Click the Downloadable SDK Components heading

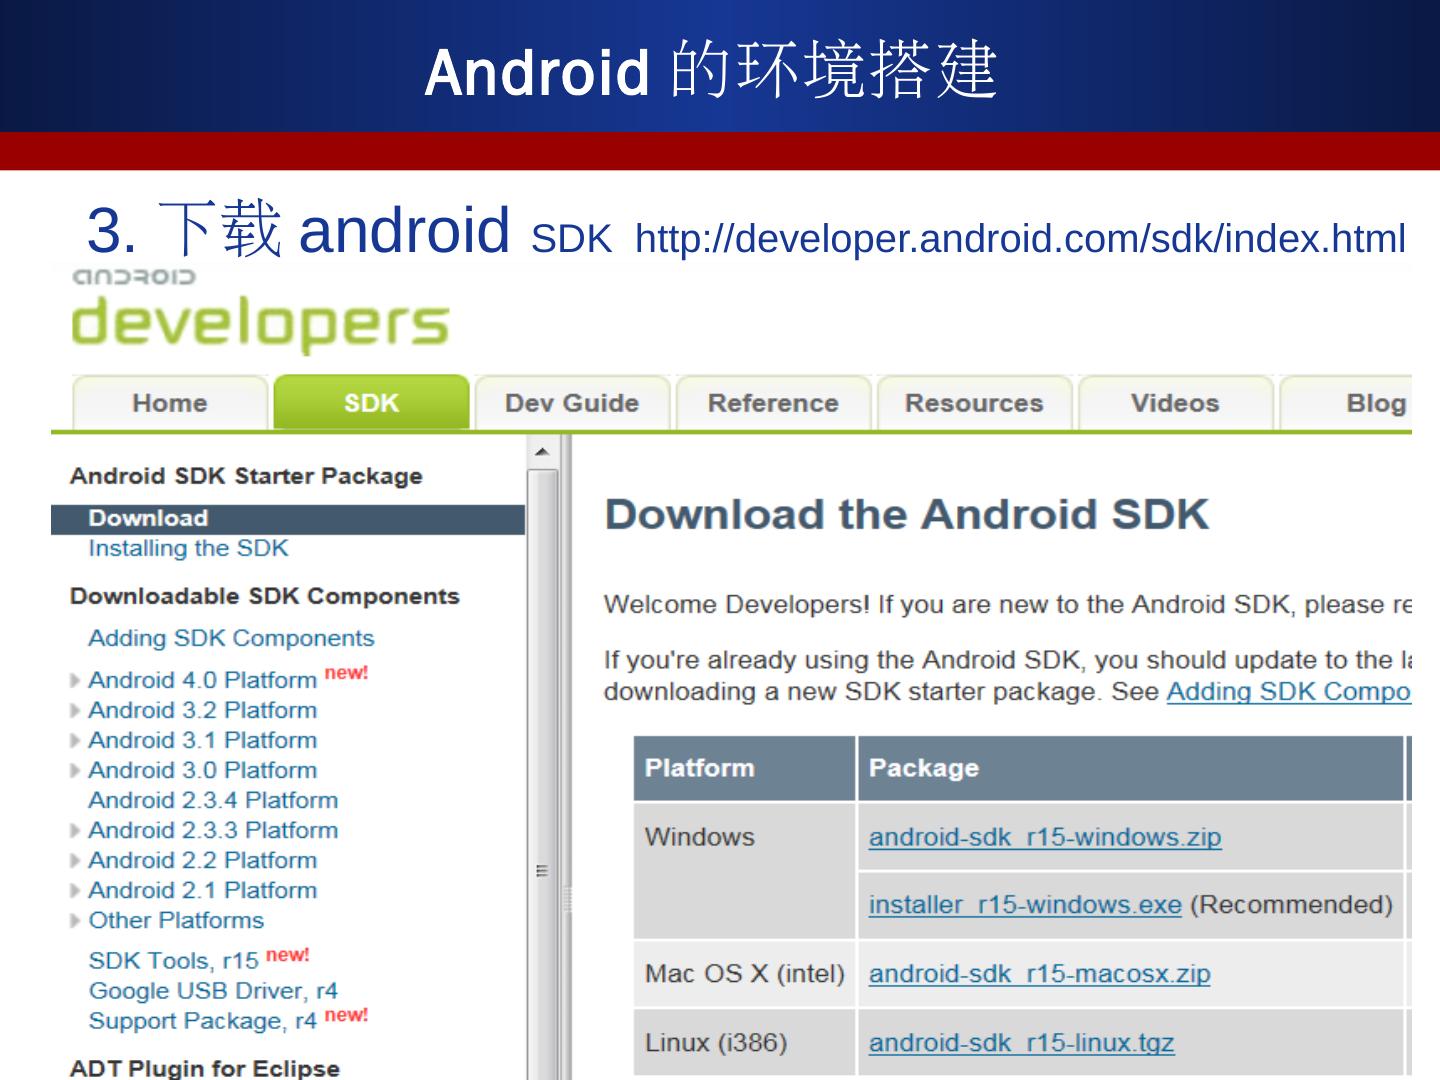pos(265,596)
